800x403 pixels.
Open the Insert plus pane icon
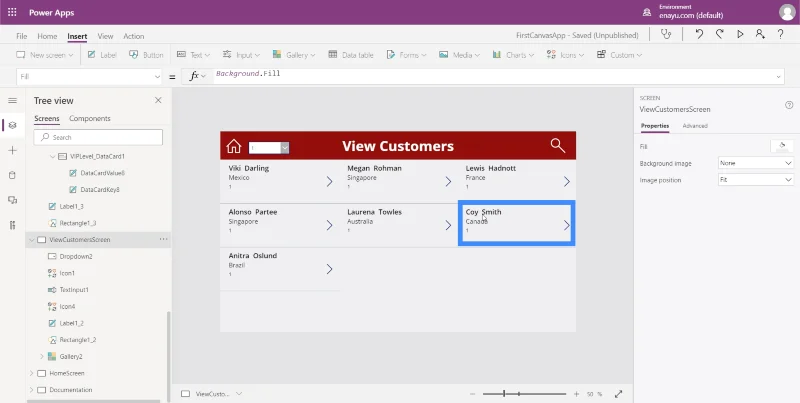(x=12, y=150)
